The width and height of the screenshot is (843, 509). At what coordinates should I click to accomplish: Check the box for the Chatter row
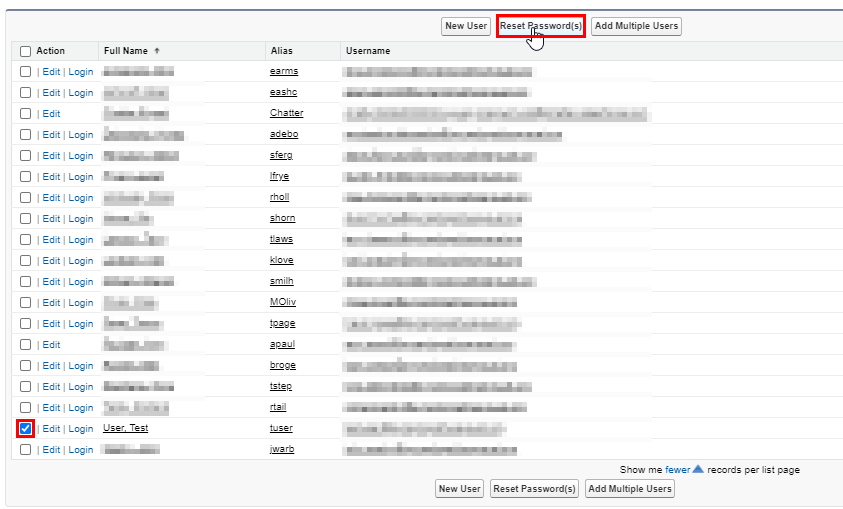(x=25, y=113)
